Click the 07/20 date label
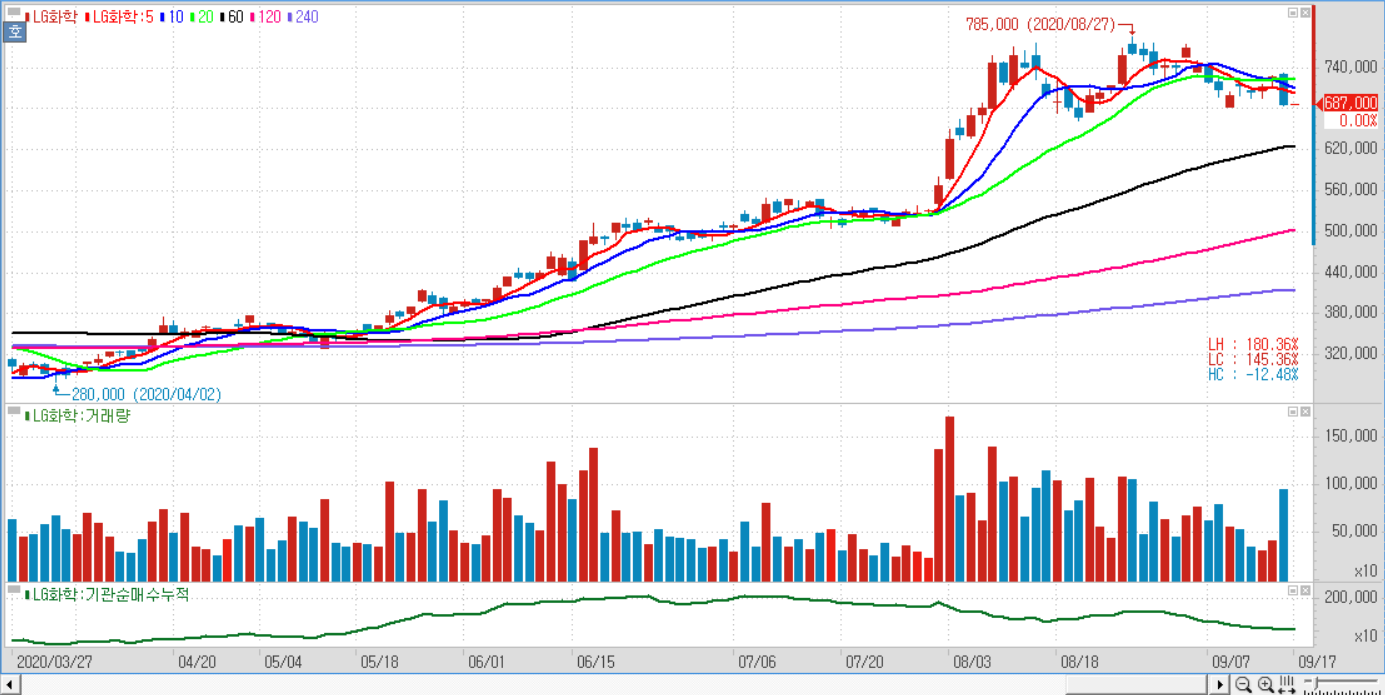Image resolution: width=1385 pixels, height=695 pixels. click(x=864, y=662)
